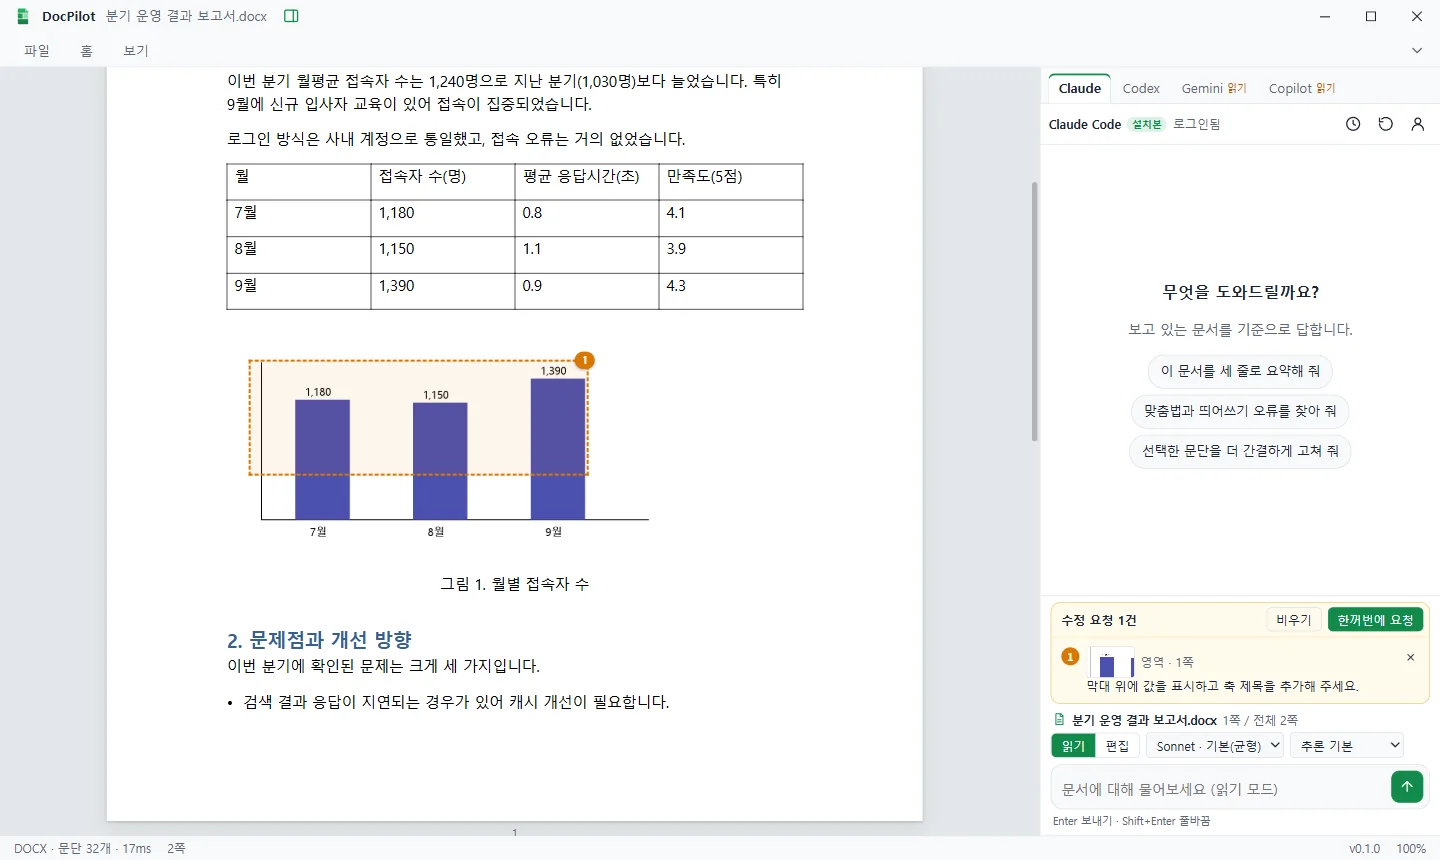1440x860 pixels.
Task: Click the reset conversation icon
Action: (1385, 124)
